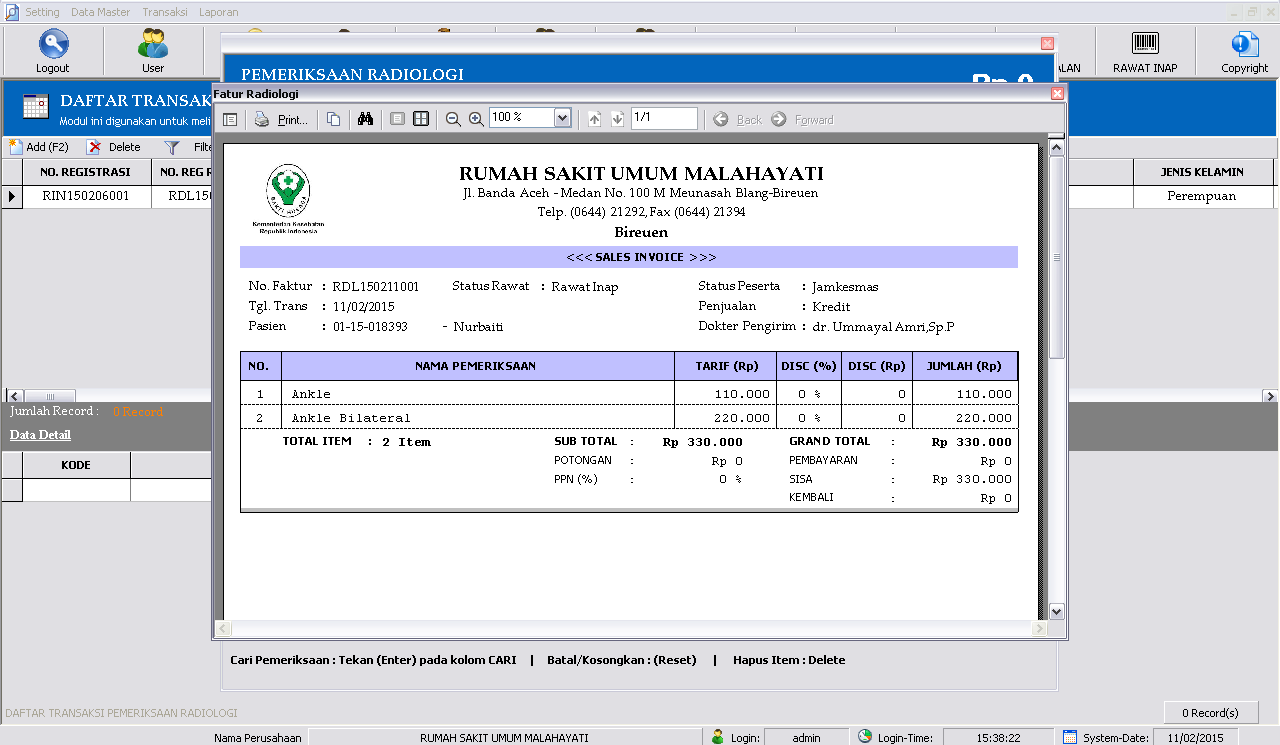Open the Transaksi menu

pyautogui.click(x=164, y=12)
